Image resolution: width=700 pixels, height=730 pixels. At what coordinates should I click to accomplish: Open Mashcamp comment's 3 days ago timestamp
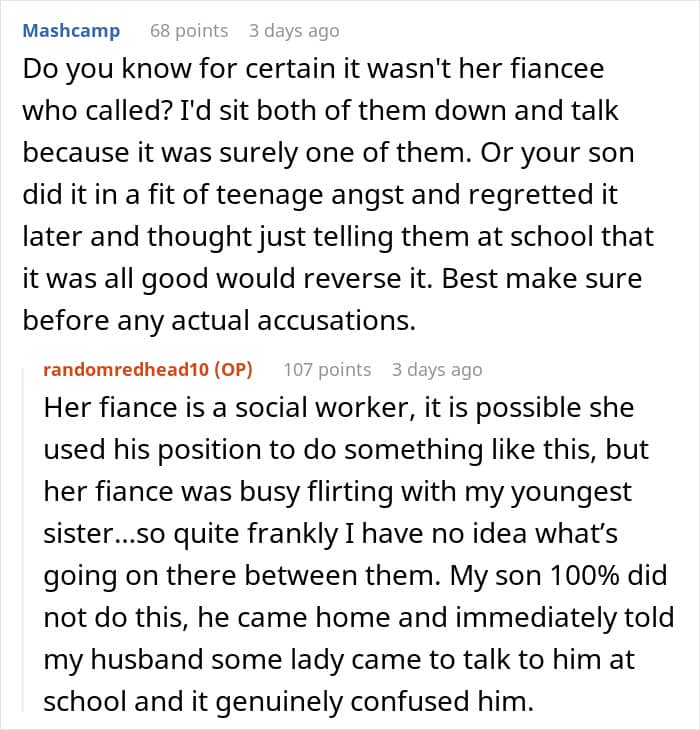294,31
